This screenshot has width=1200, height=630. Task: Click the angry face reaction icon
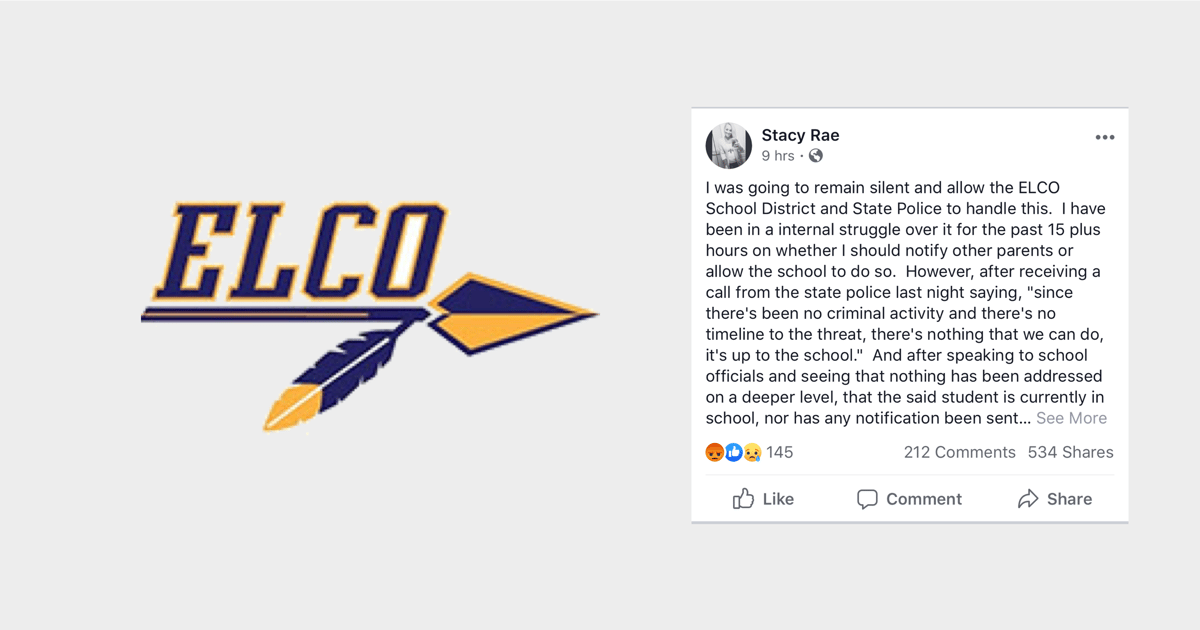click(715, 452)
